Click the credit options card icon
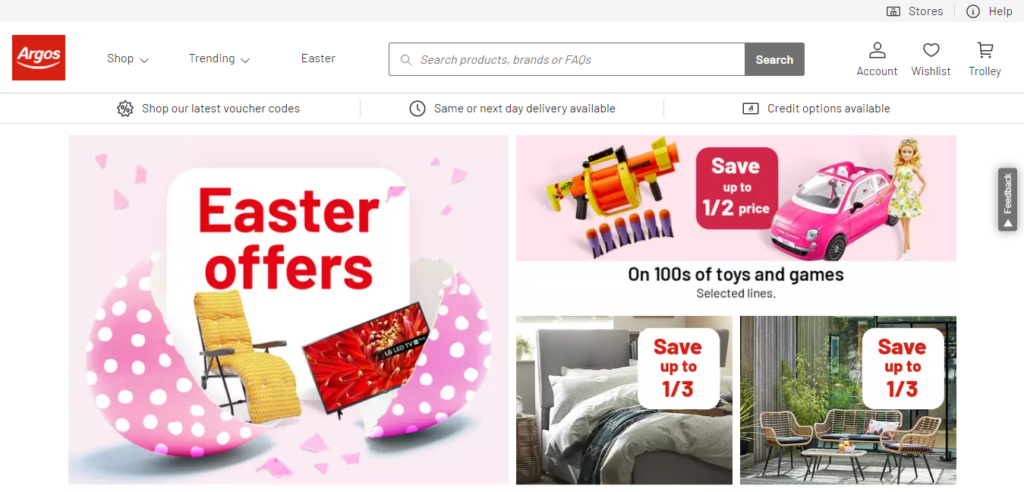1024x492 pixels. click(x=750, y=108)
